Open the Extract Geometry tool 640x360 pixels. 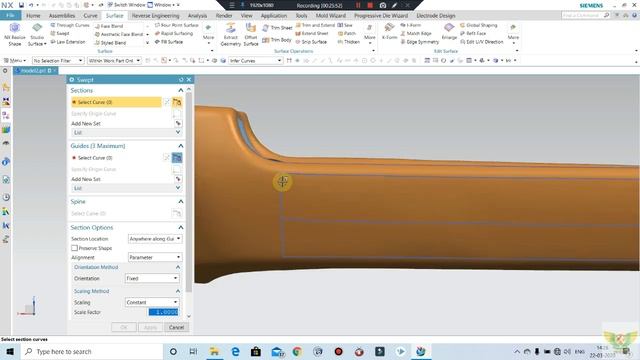[231, 34]
